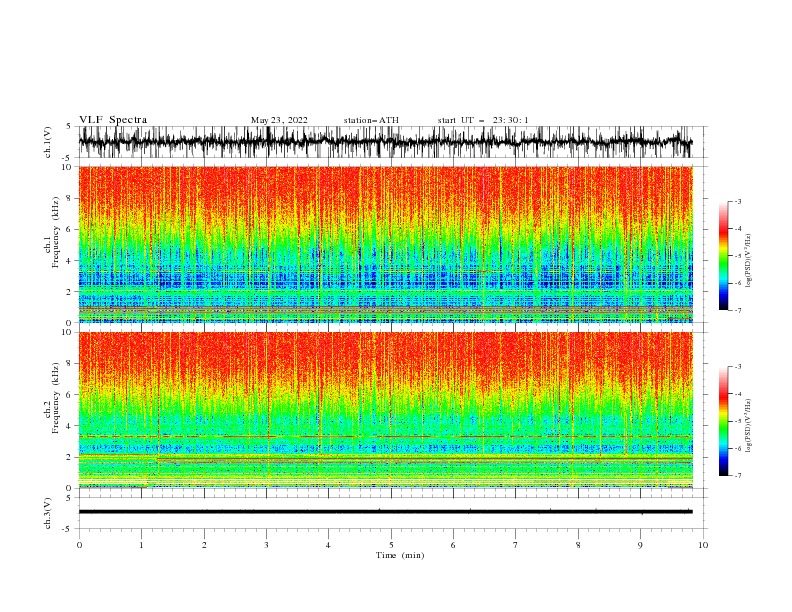792x612 pixels.
Task: Click the 'start UT = 23:30:1' text
Action: 483,120
